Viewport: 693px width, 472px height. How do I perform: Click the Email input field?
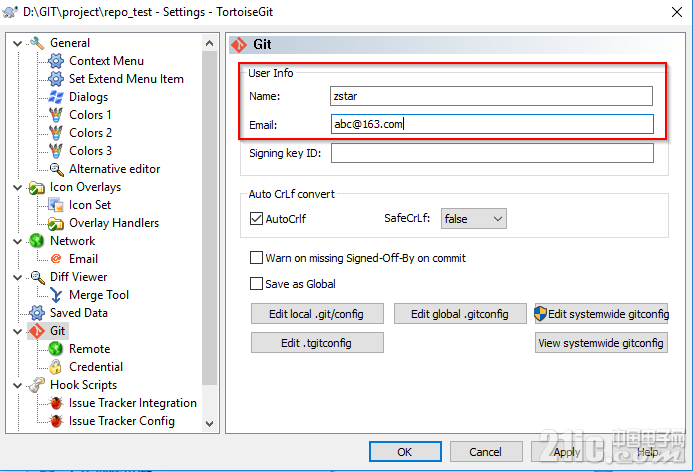tap(492, 124)
